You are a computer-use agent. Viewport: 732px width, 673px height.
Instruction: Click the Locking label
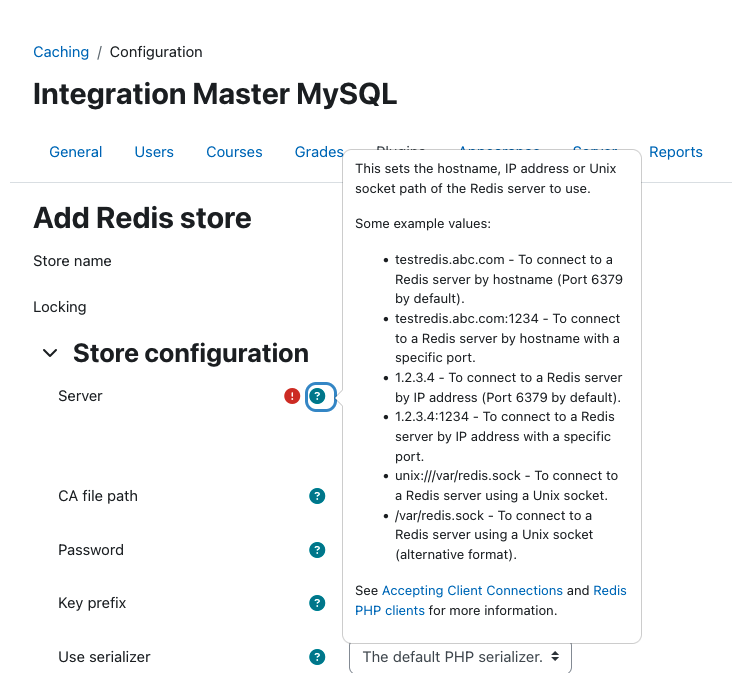coord(60,307)
